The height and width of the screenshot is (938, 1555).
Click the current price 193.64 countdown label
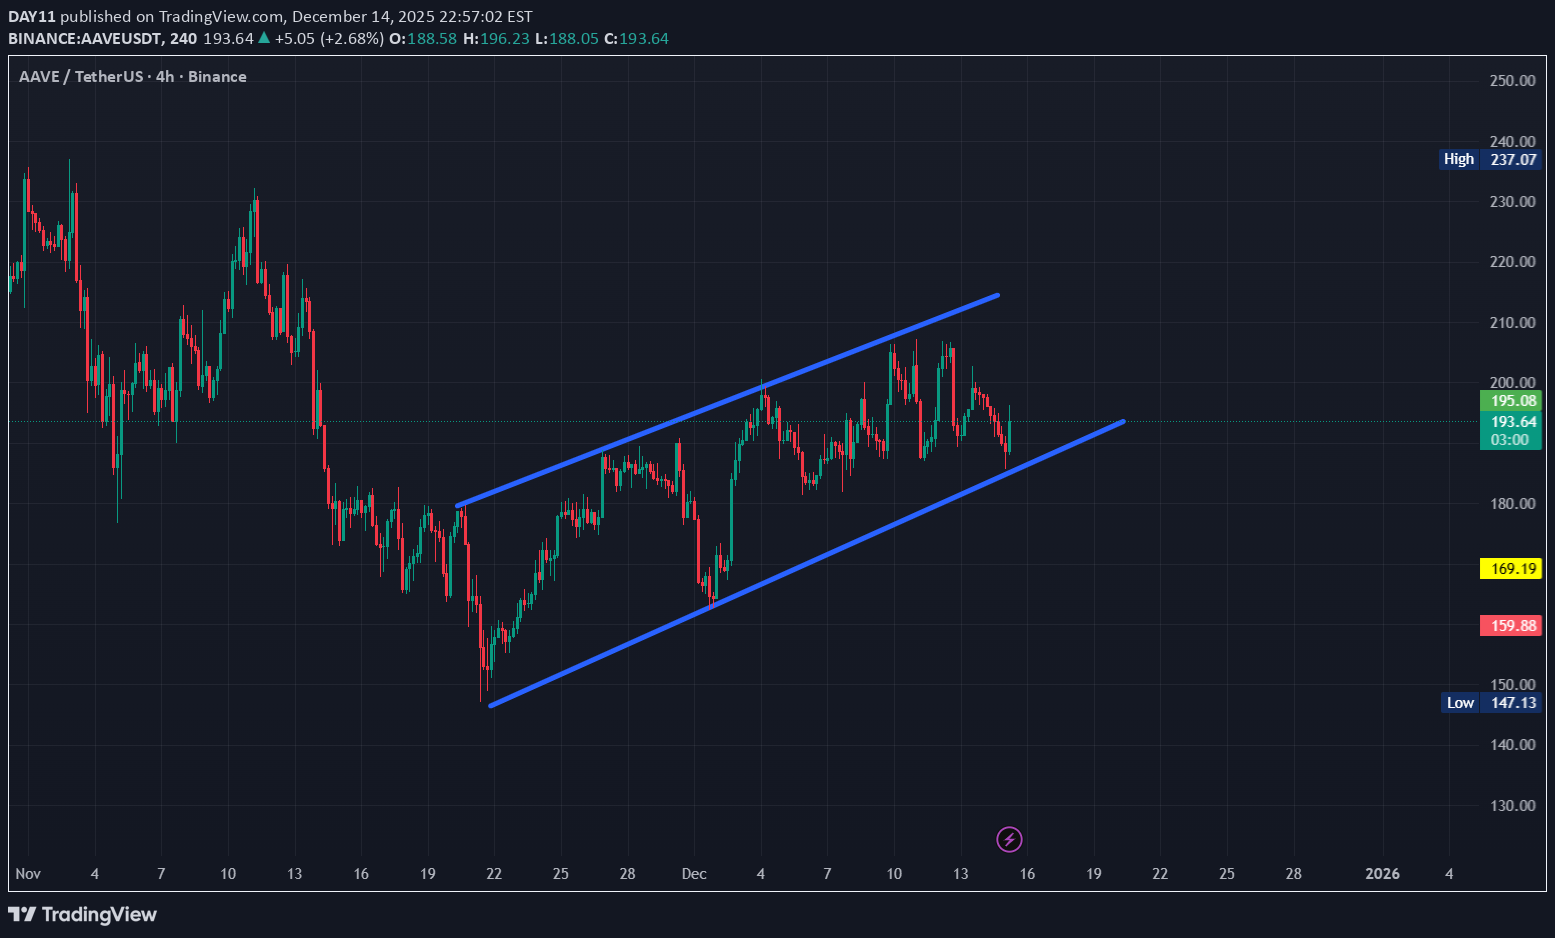click(1511, 431)
